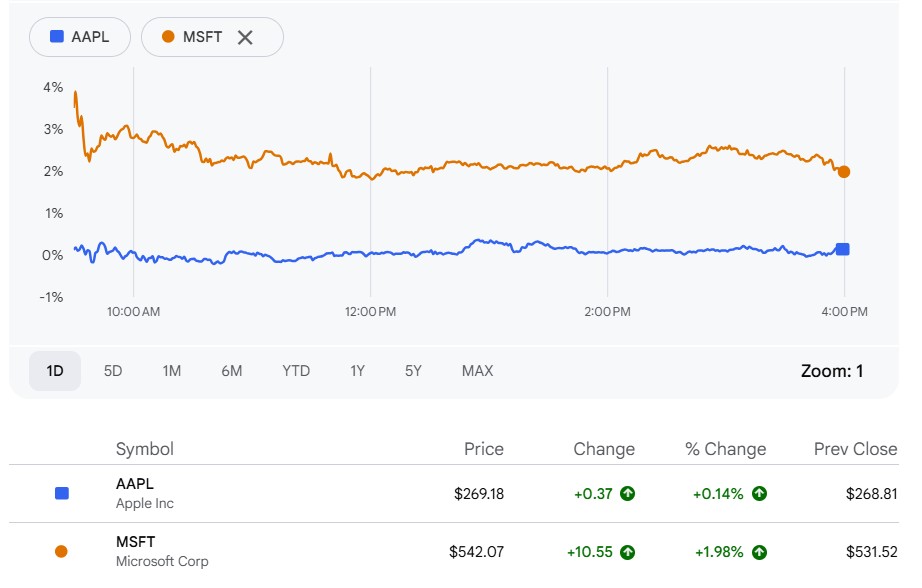Click the blue AAPL square in table
The image size is (922, 588).
[62, 493]
